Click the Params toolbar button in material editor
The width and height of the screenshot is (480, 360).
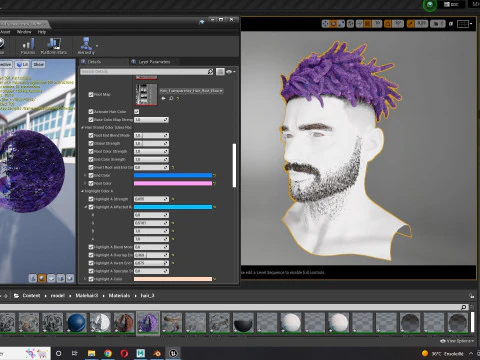click(x=28, y=47)
